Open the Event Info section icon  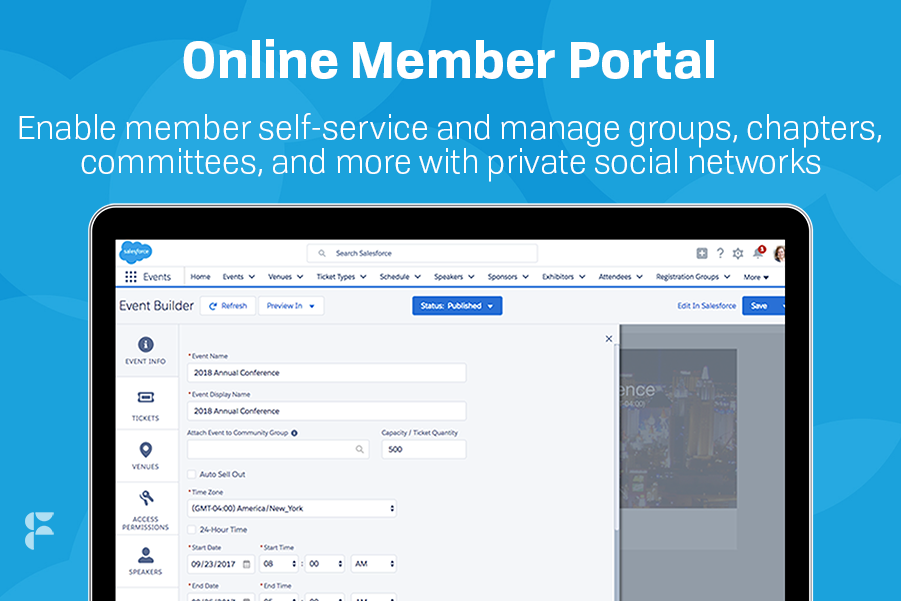[145, 343]
